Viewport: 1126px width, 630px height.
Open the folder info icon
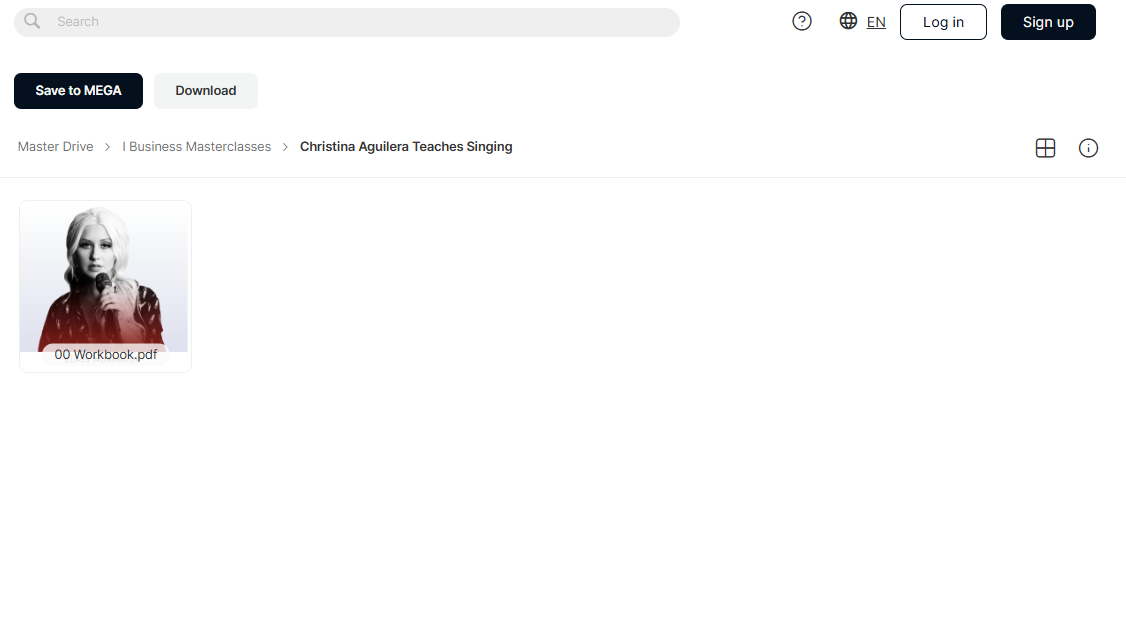1088,148
